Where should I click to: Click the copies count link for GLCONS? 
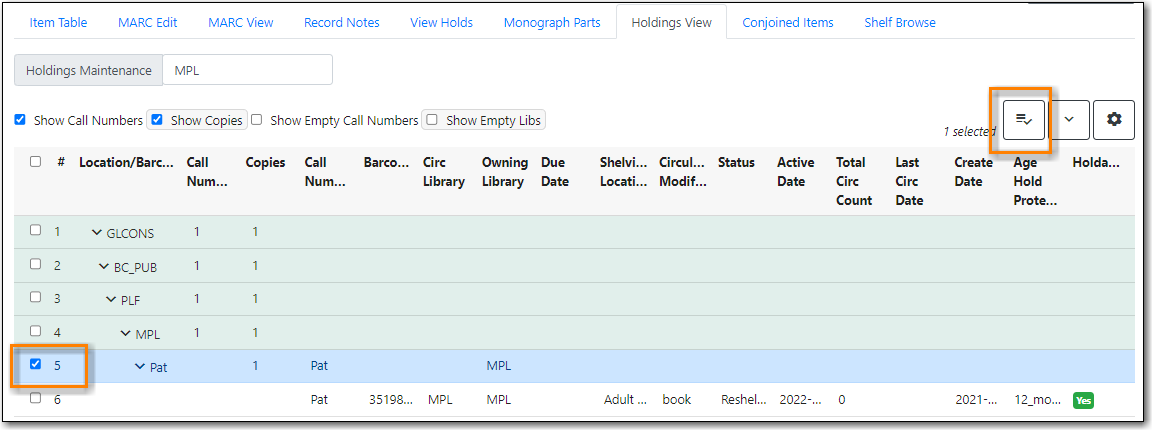(255, 232)
